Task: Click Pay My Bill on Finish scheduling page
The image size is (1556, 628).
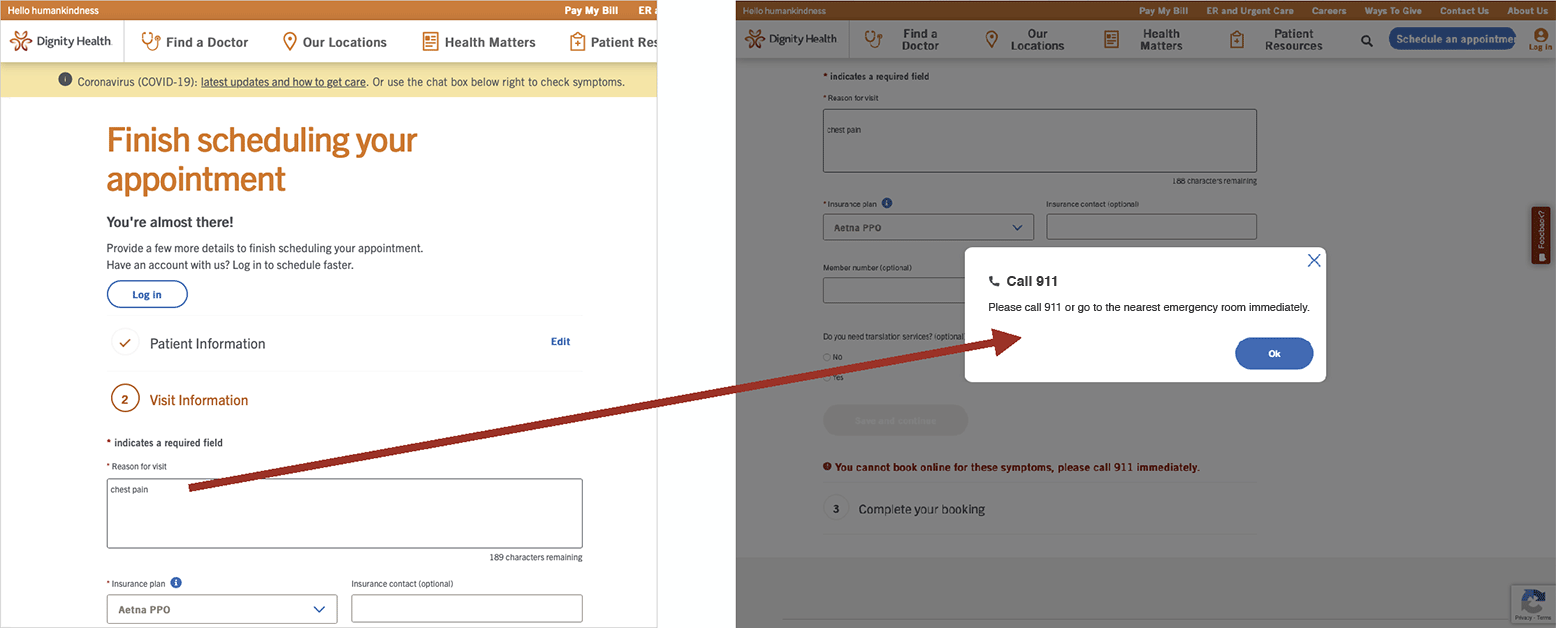Action: (591, 10)
